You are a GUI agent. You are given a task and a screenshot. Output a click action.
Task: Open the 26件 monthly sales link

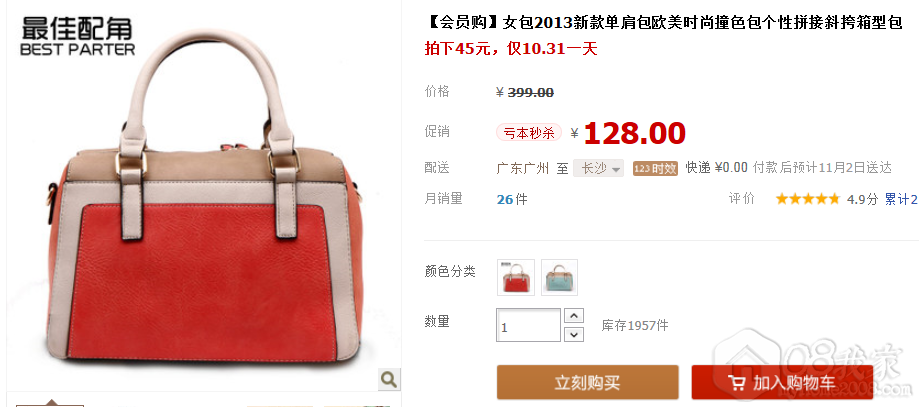click(512, 199)
